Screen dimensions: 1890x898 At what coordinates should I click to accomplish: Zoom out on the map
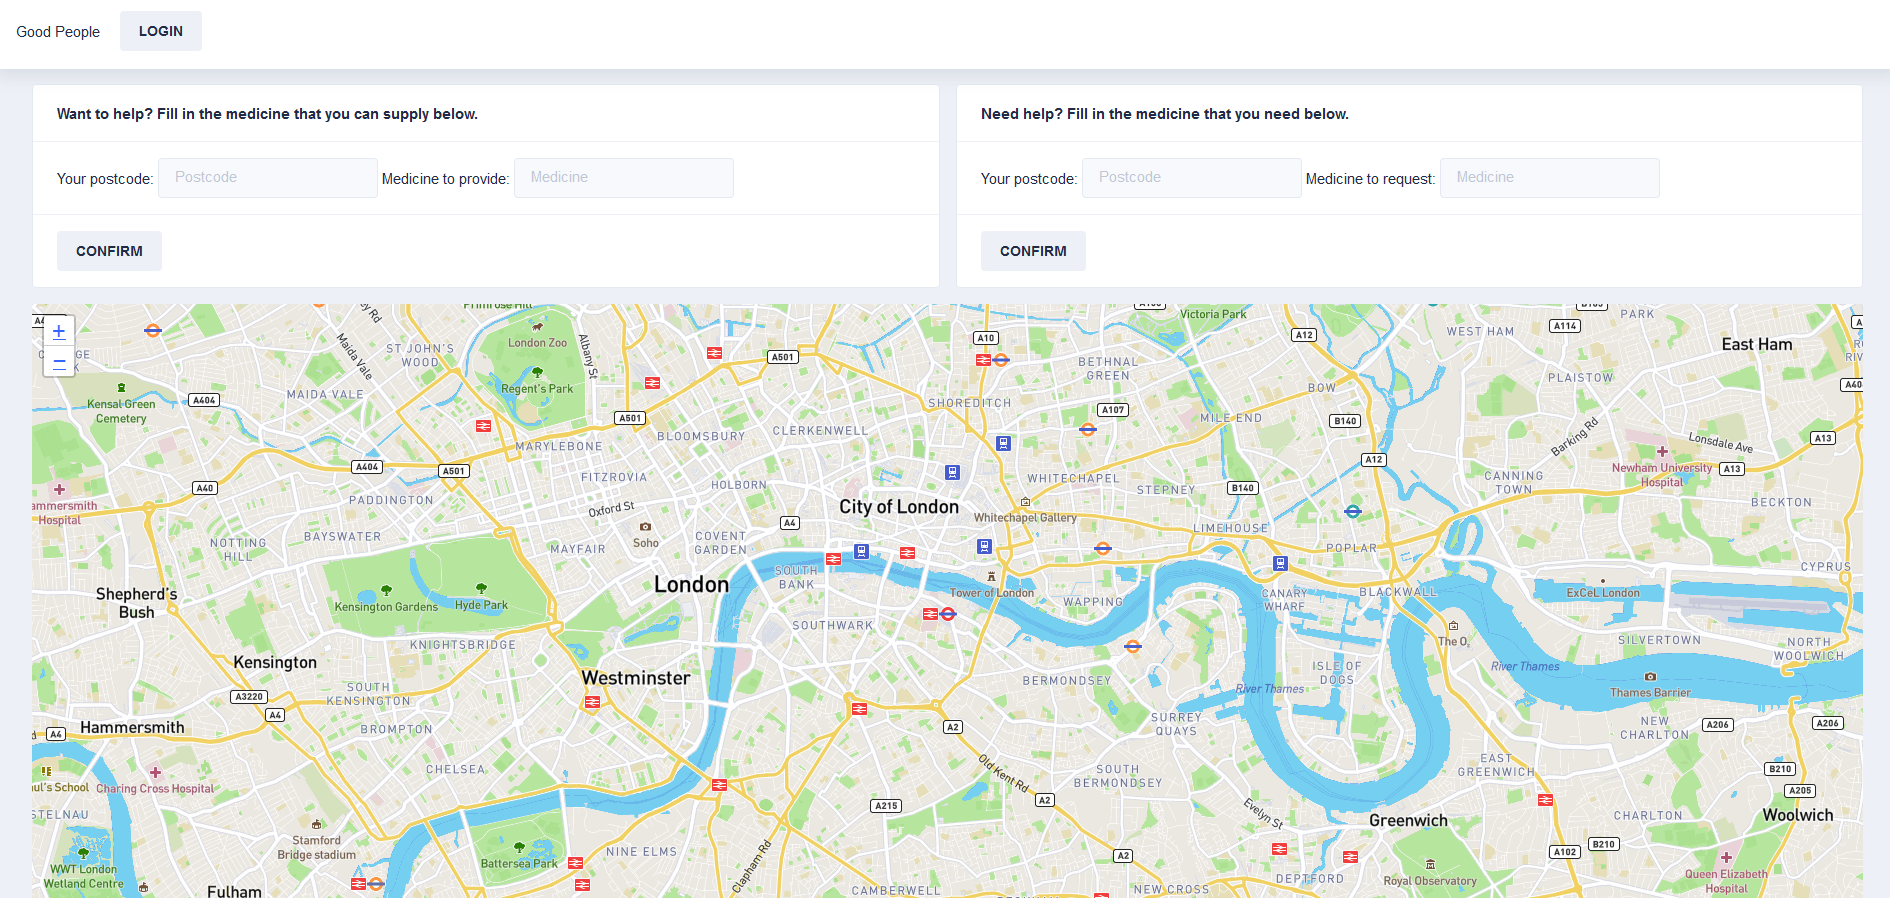click(59, 362)
